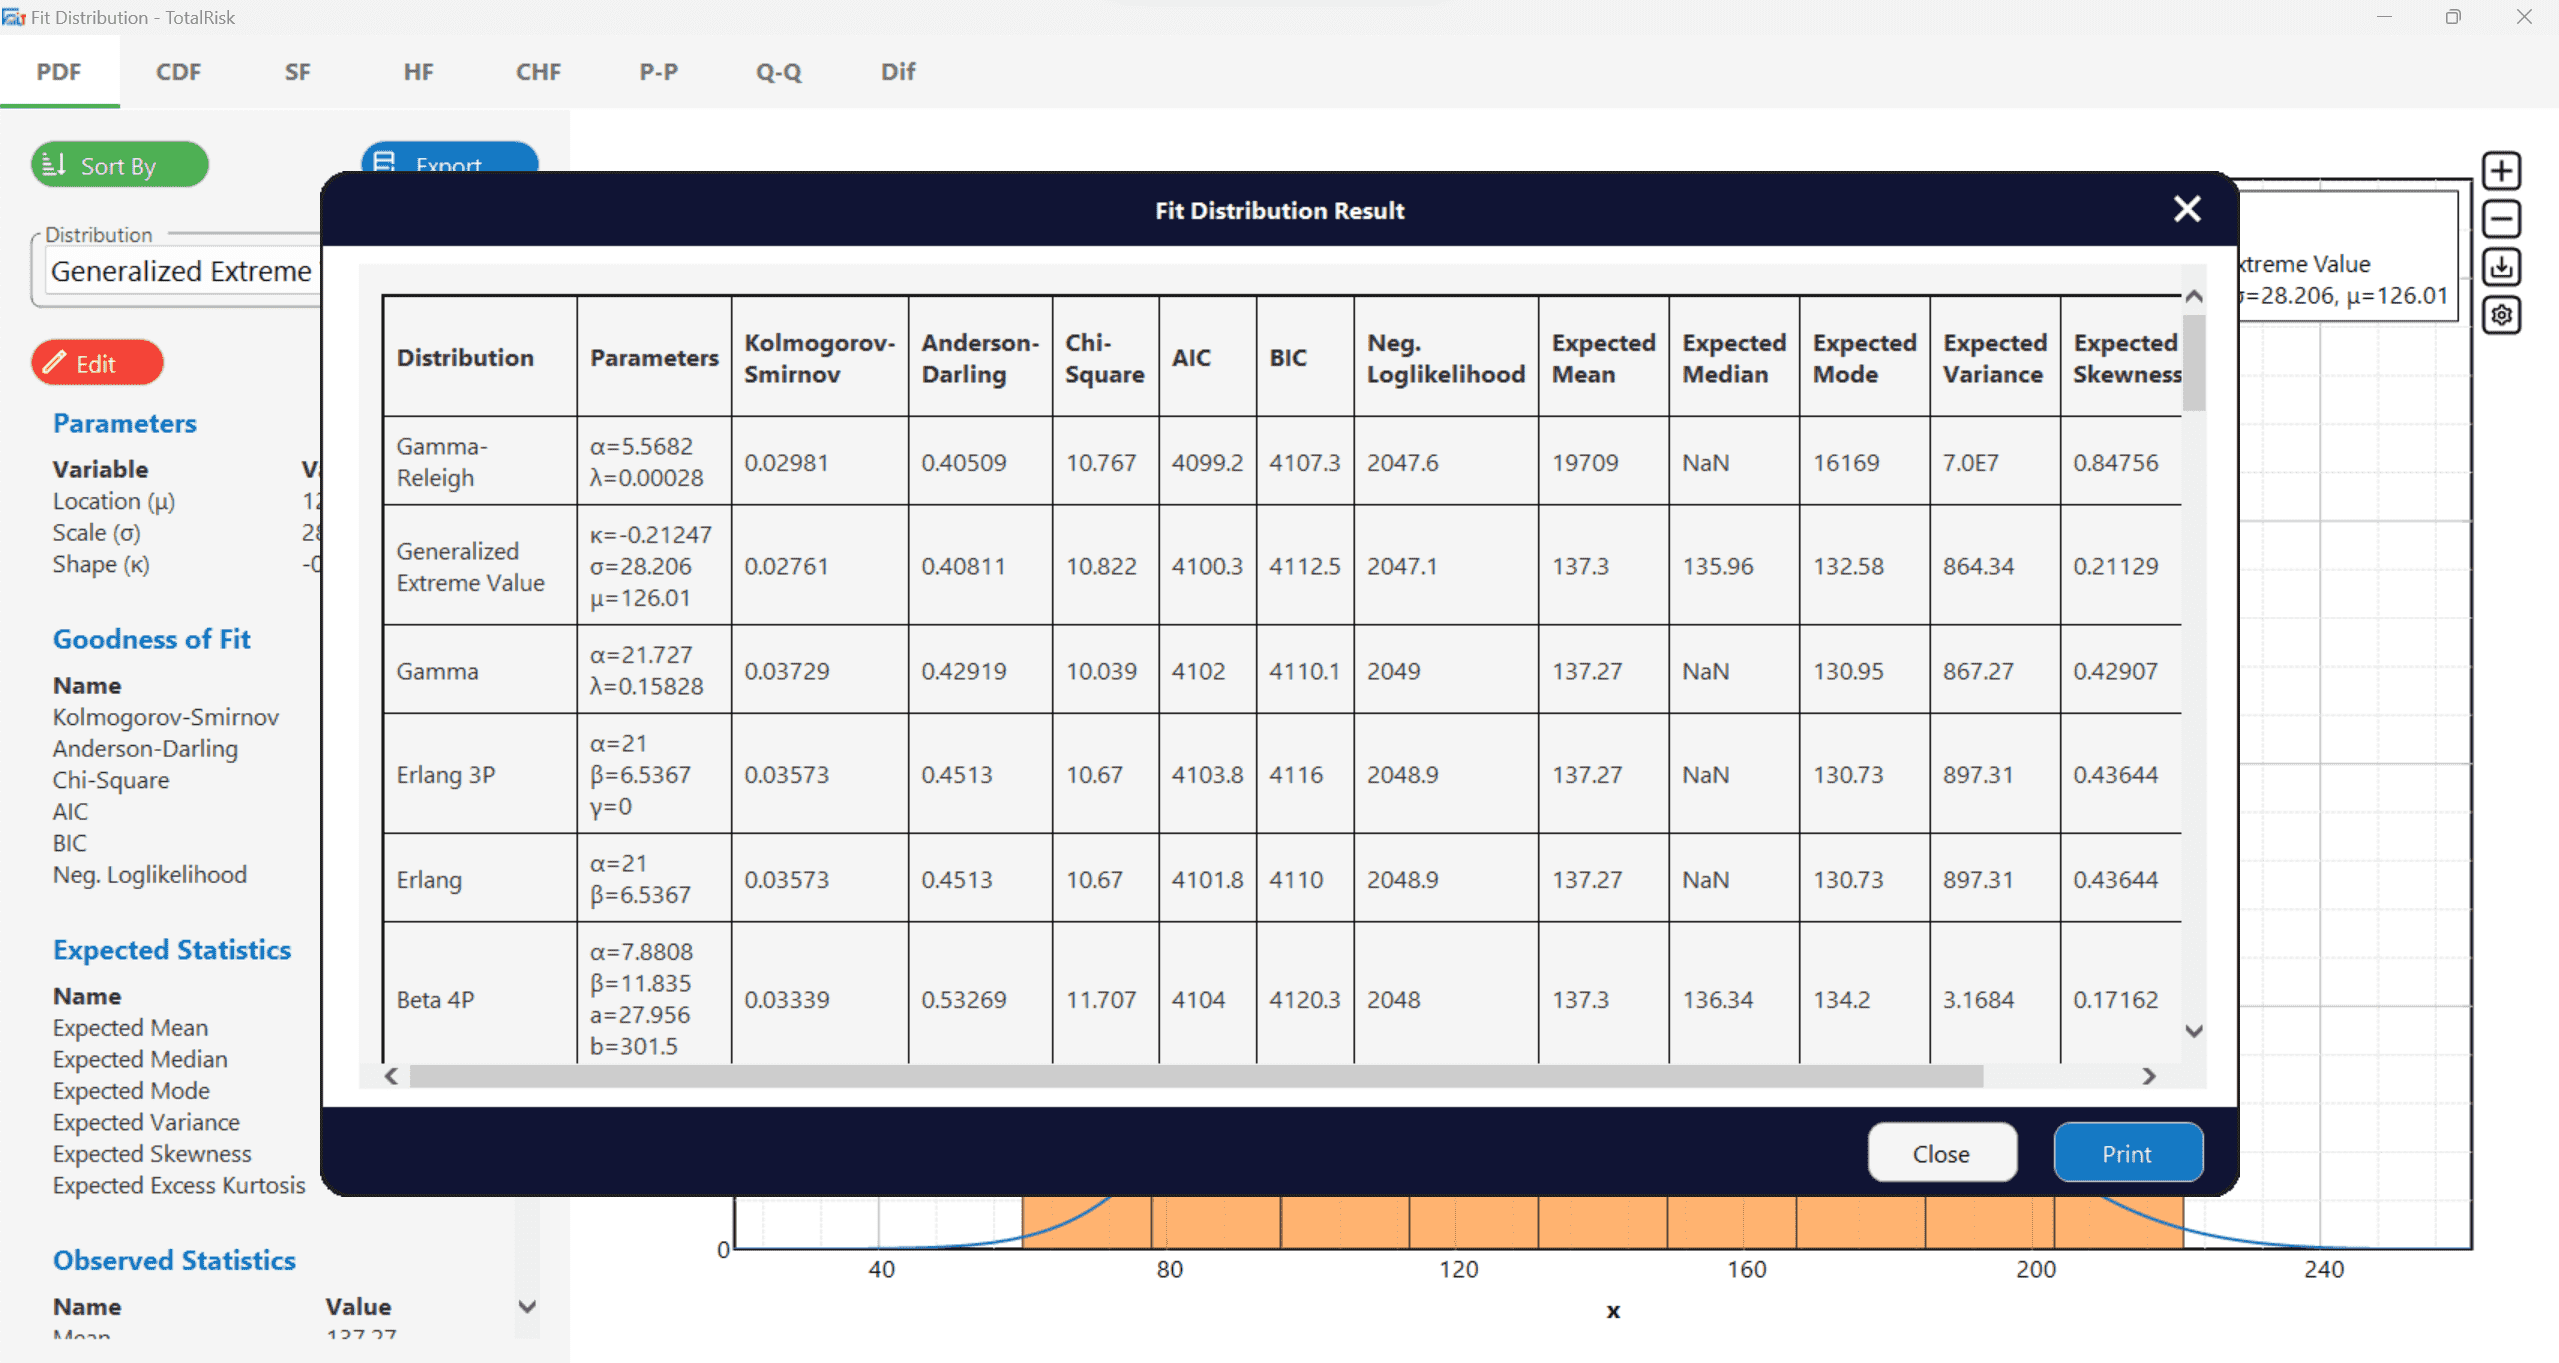This screenshot has height=1363, width=2559.
Task: Select the Gamma-Releigh distribution row
Action: pos(1282,461)
